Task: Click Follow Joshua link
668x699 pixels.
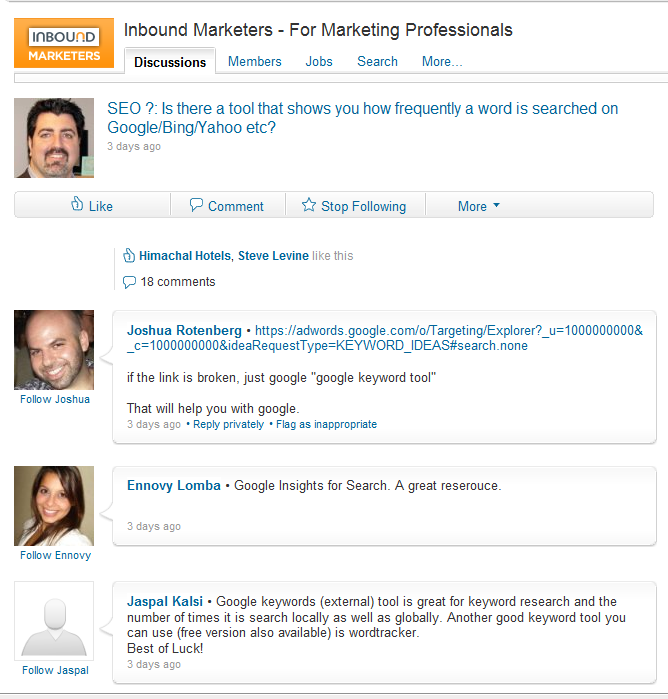Action: tap(55, 399)
